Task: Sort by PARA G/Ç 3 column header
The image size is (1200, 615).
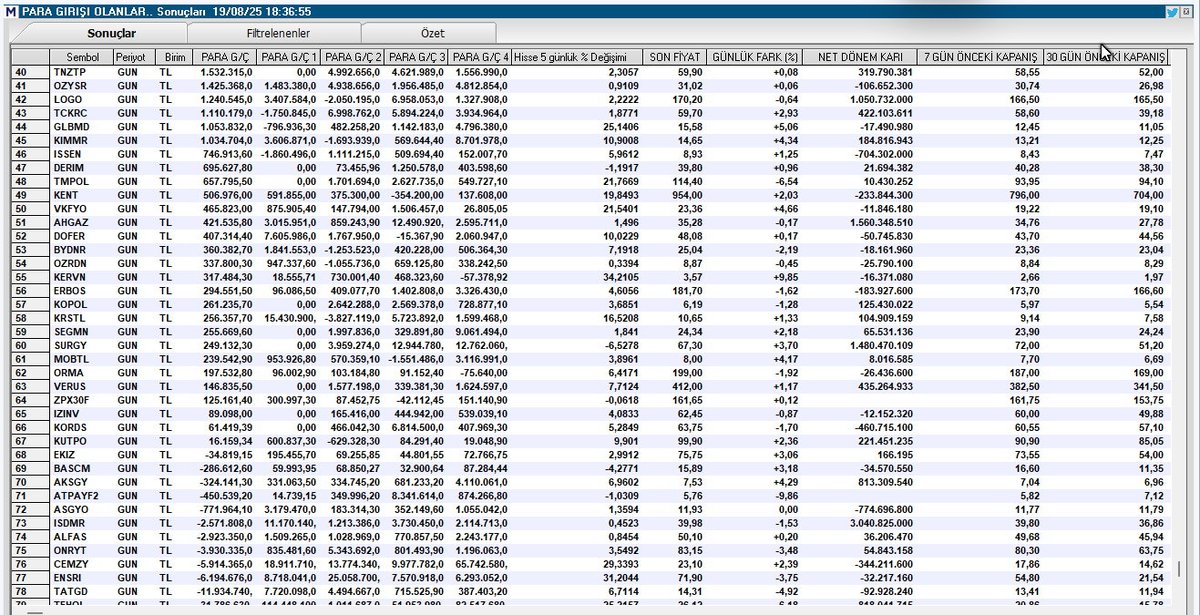Action: 416,57
